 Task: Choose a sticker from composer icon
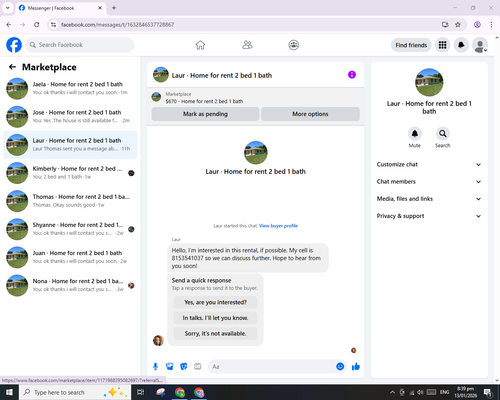184,367
